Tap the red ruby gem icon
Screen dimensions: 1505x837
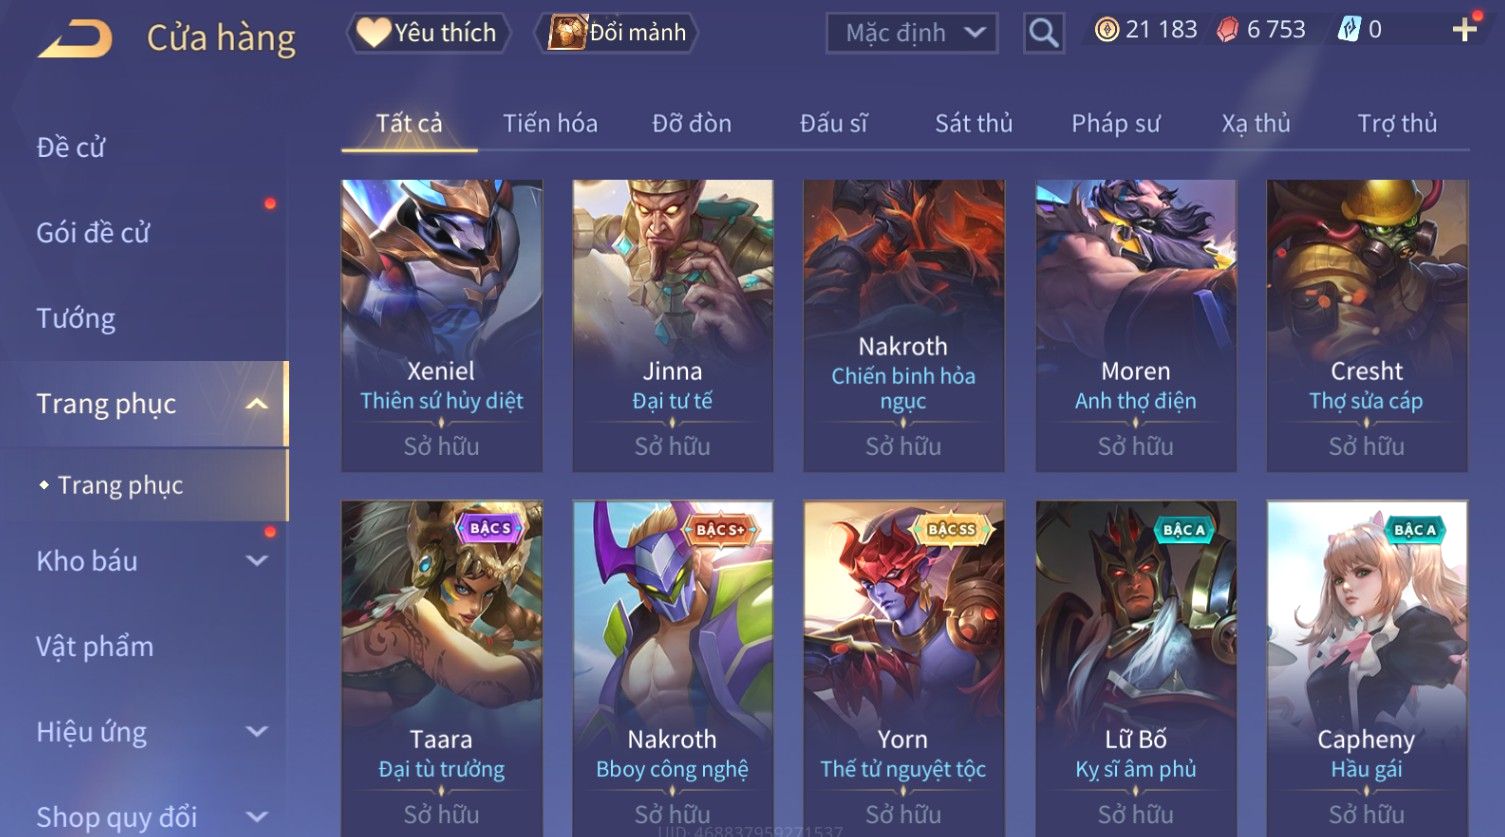(x=1227, y=30)
